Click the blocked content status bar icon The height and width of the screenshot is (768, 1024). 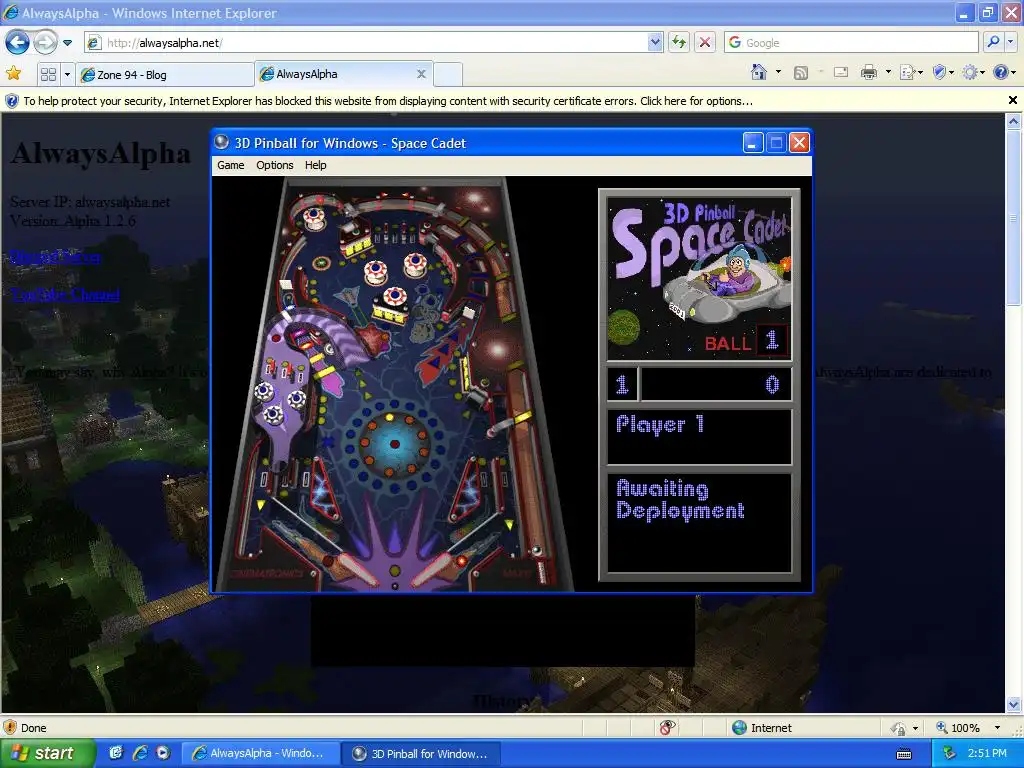pyautogui.click(x=666, y=728)
